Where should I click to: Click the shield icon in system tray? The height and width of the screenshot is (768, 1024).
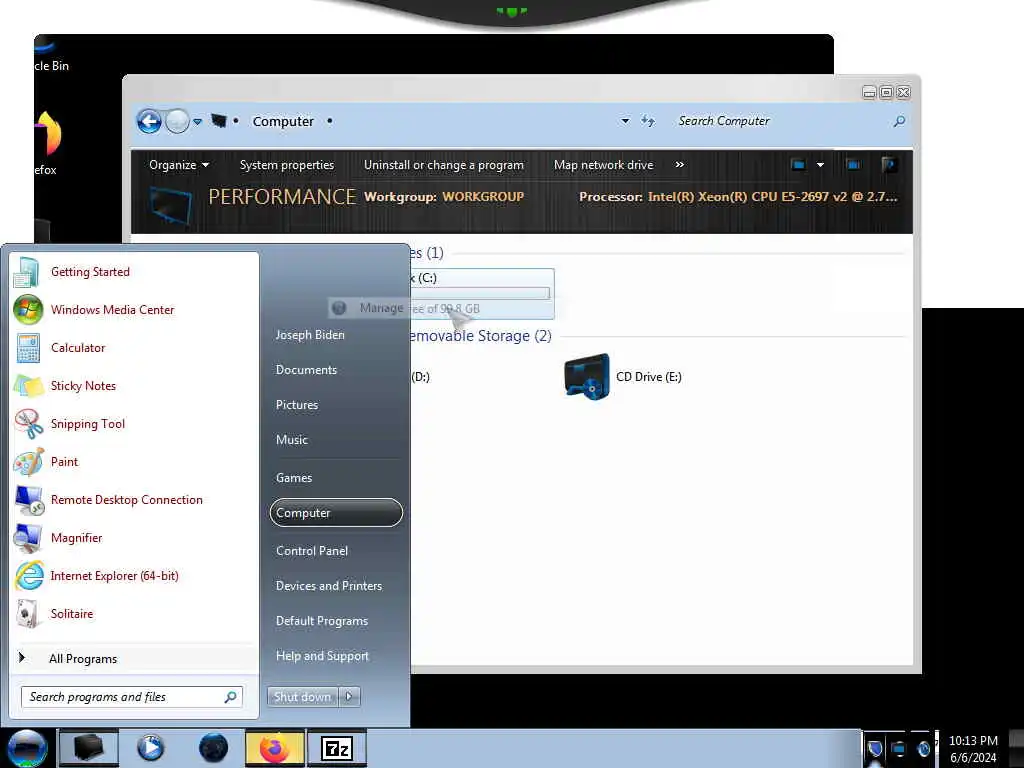point(874,748)
